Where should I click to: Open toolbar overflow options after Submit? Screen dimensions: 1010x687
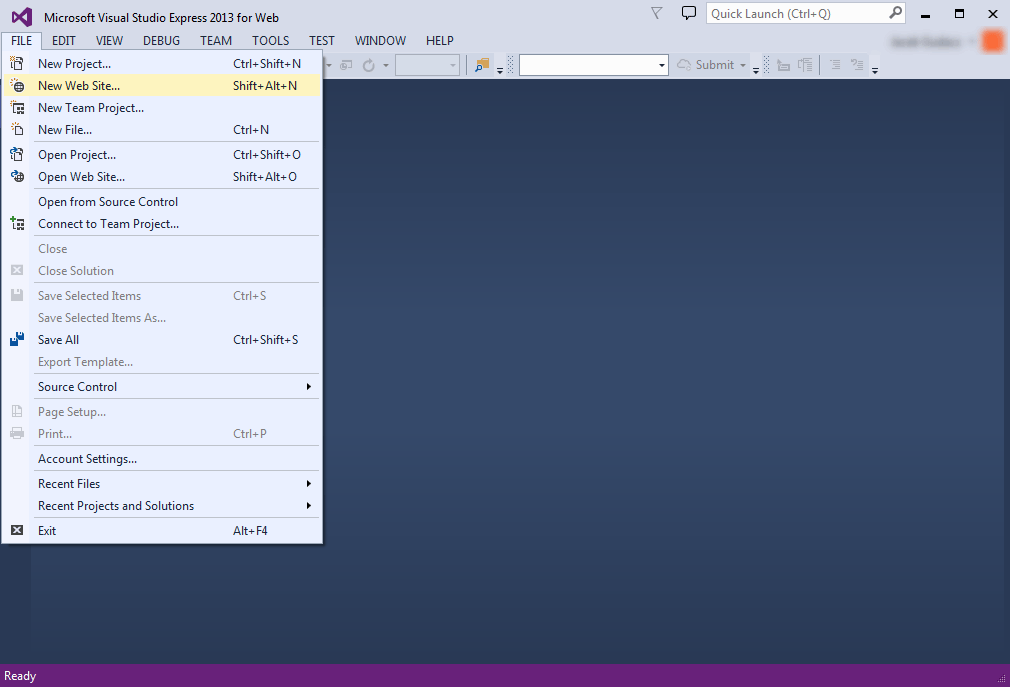pos(756,70)
